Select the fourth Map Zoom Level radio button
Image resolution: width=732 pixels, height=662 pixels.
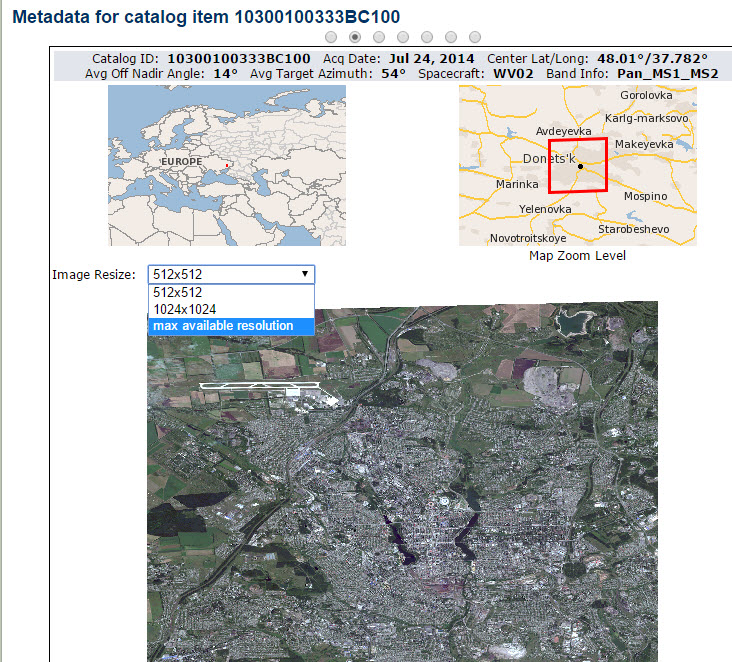(403, 37)
